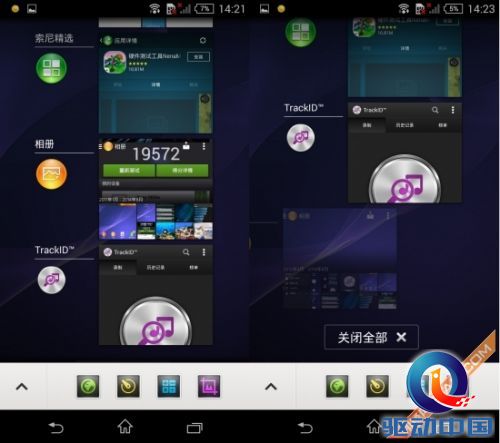The width and height of the screenshot is (500, 443).
Task: Tap Home navigation button in right screenshot
Action: (374, 427)
